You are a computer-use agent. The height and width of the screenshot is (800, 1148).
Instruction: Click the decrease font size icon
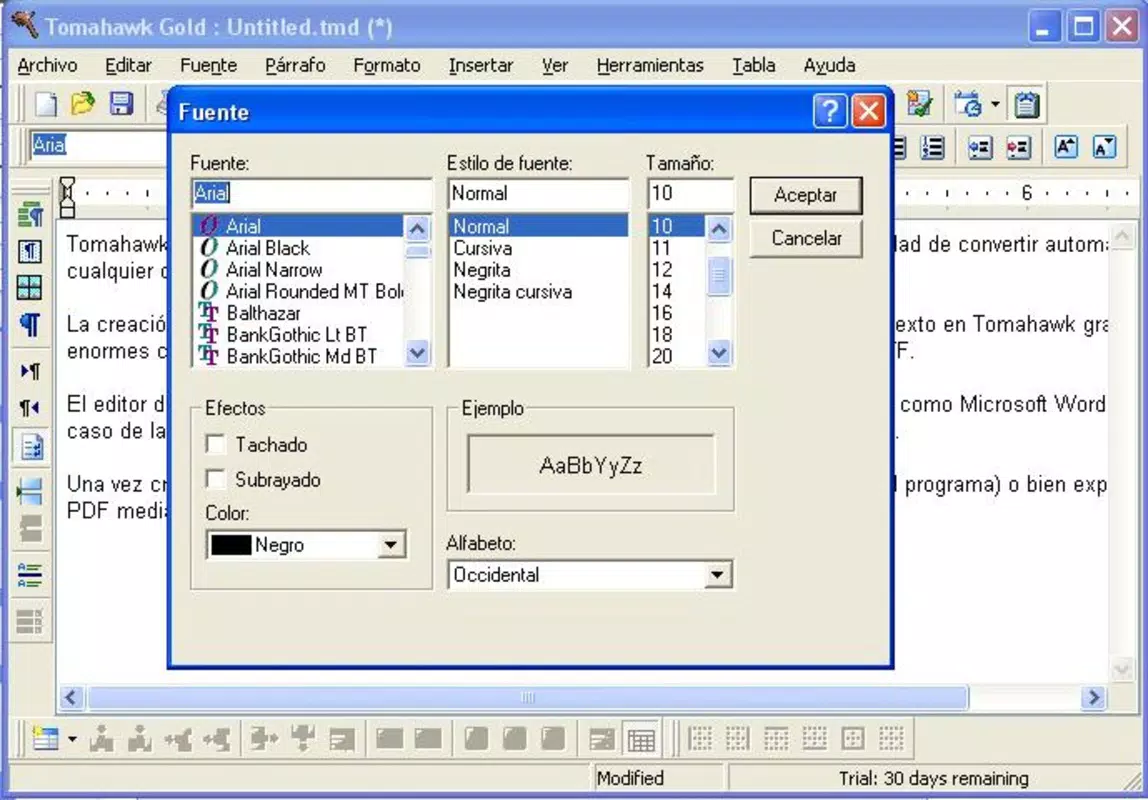pos(1104,147)
